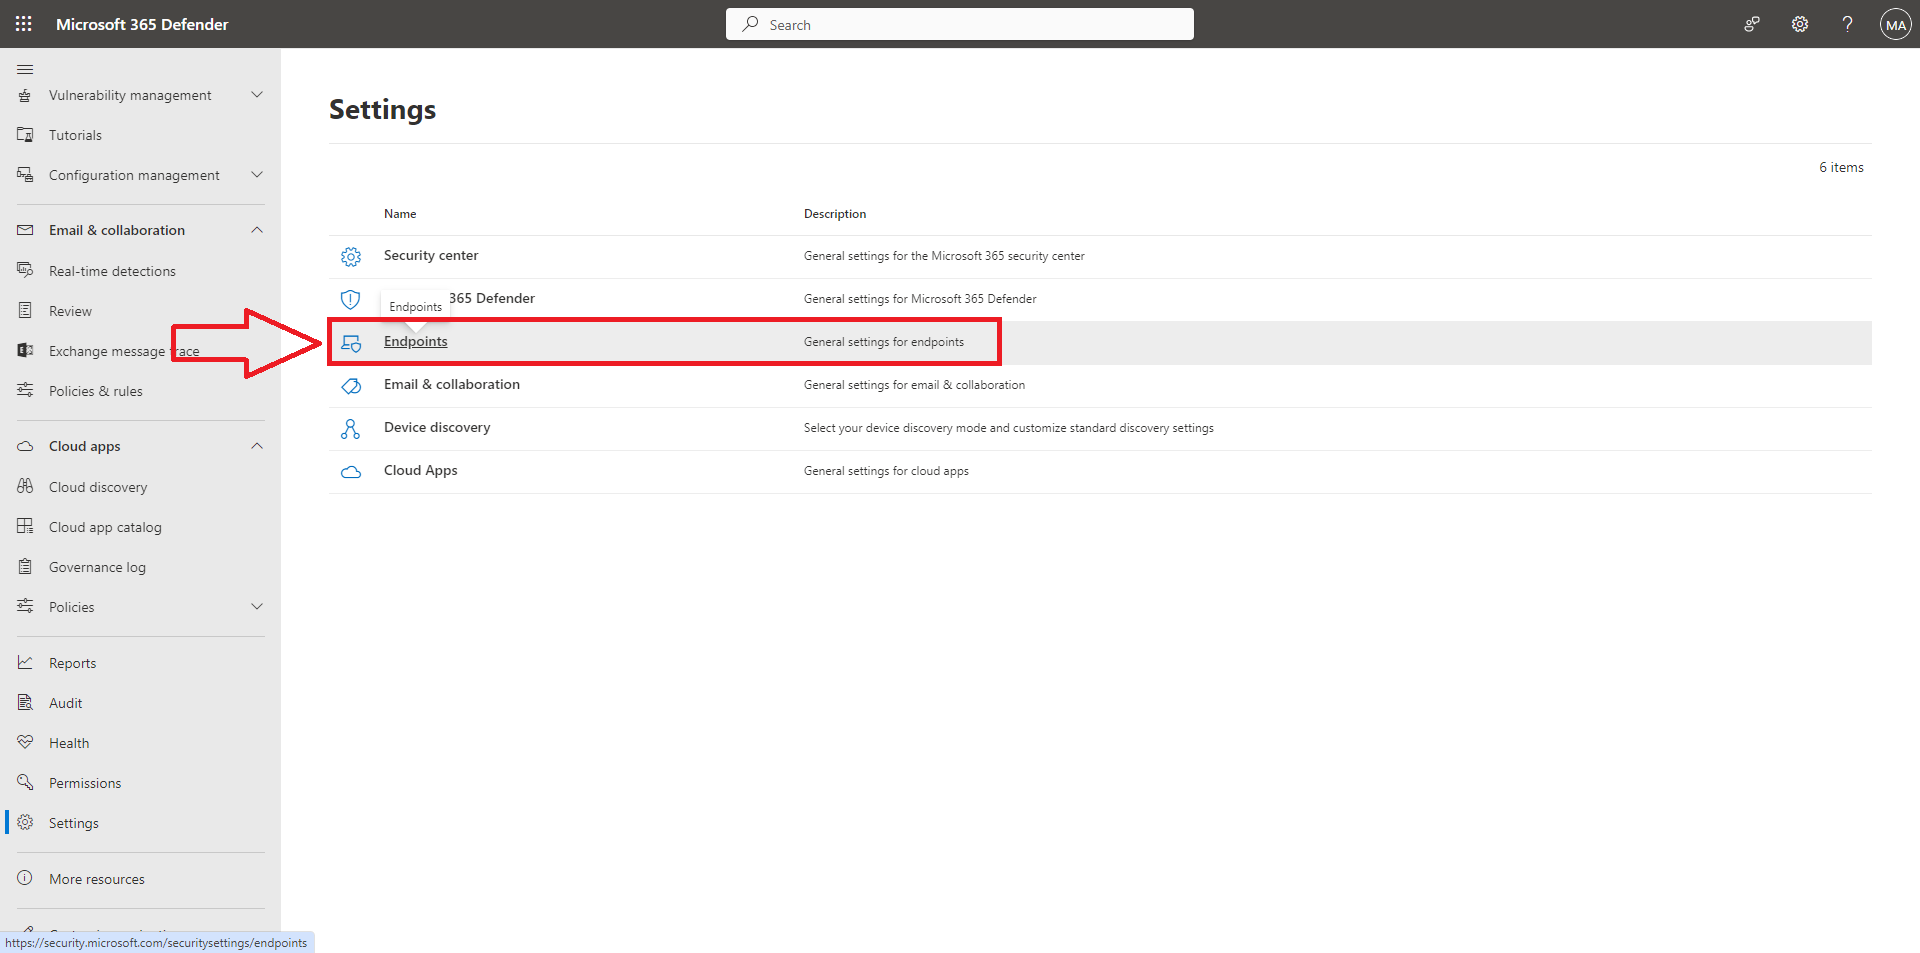Open the app launcher waffle icon
The image size is (1920, 953).
tap(24, 24)
